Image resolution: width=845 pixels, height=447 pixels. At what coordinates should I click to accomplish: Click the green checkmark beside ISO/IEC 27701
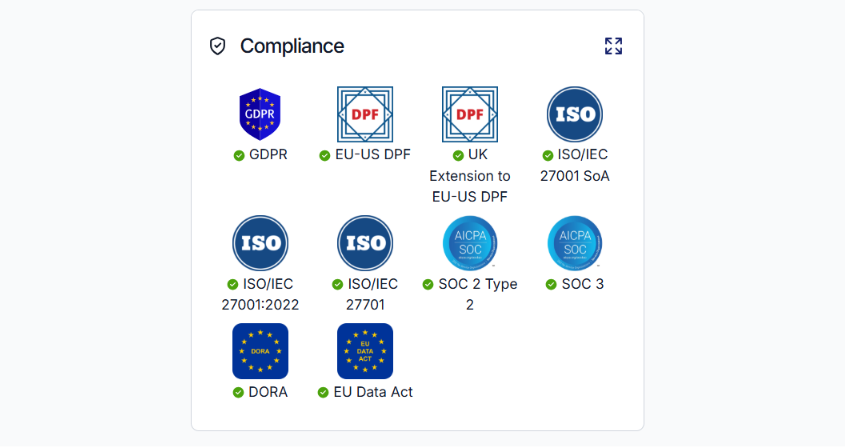(x=337, y=285)
